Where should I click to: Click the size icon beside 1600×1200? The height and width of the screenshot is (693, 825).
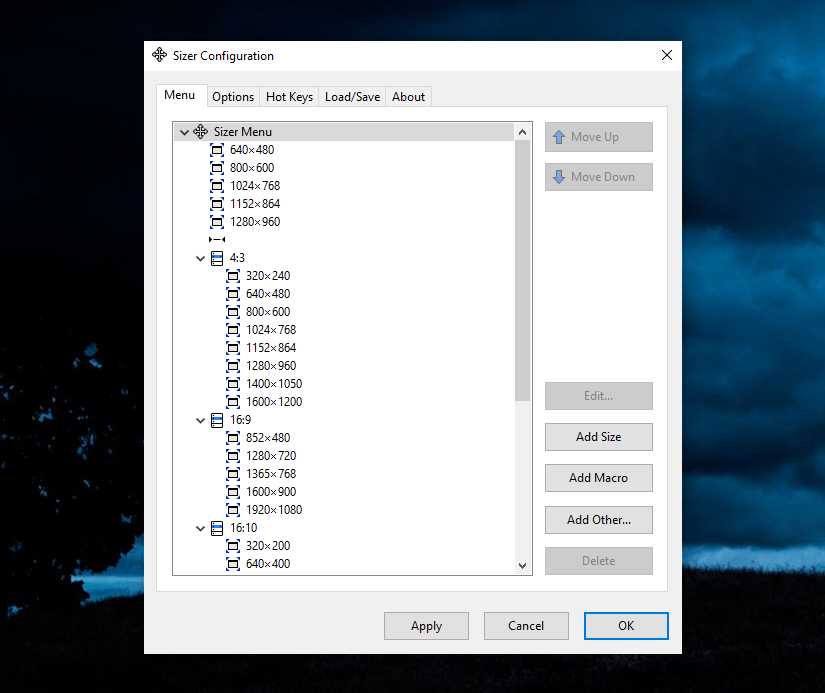pos(233,401)
